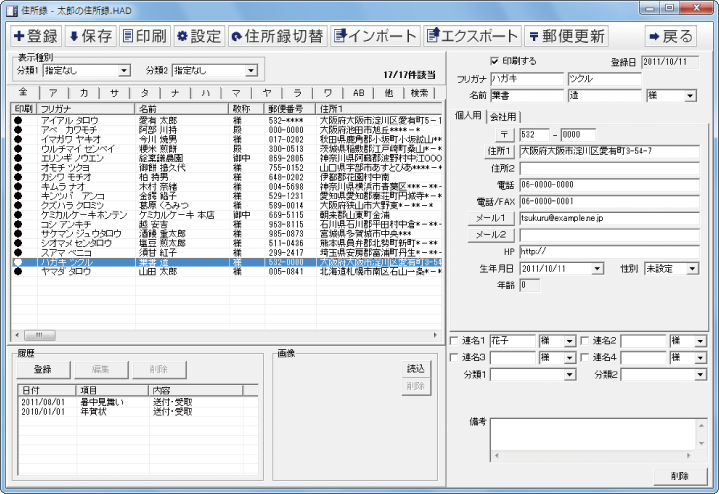This screenshot has width=719, height=494.
Task: Click the 住所録切替 toolbar button
Action: coord(277,36)
